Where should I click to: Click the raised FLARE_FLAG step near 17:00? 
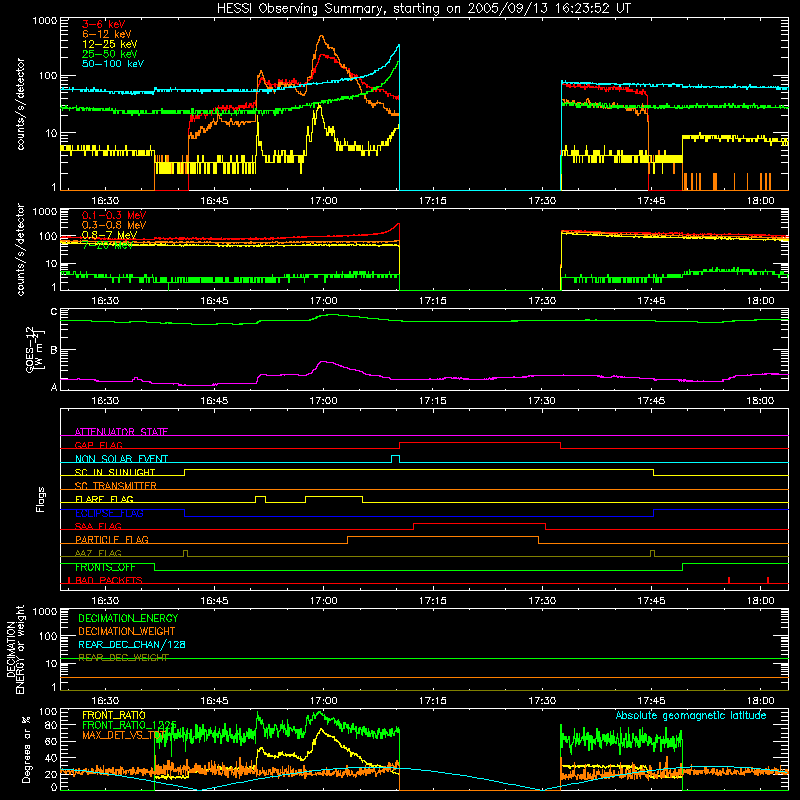click(x=334, y=496)
